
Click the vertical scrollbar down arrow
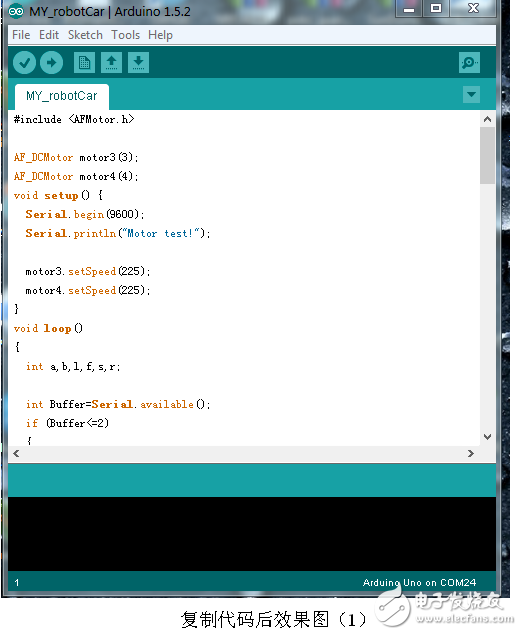coord(488,437)
